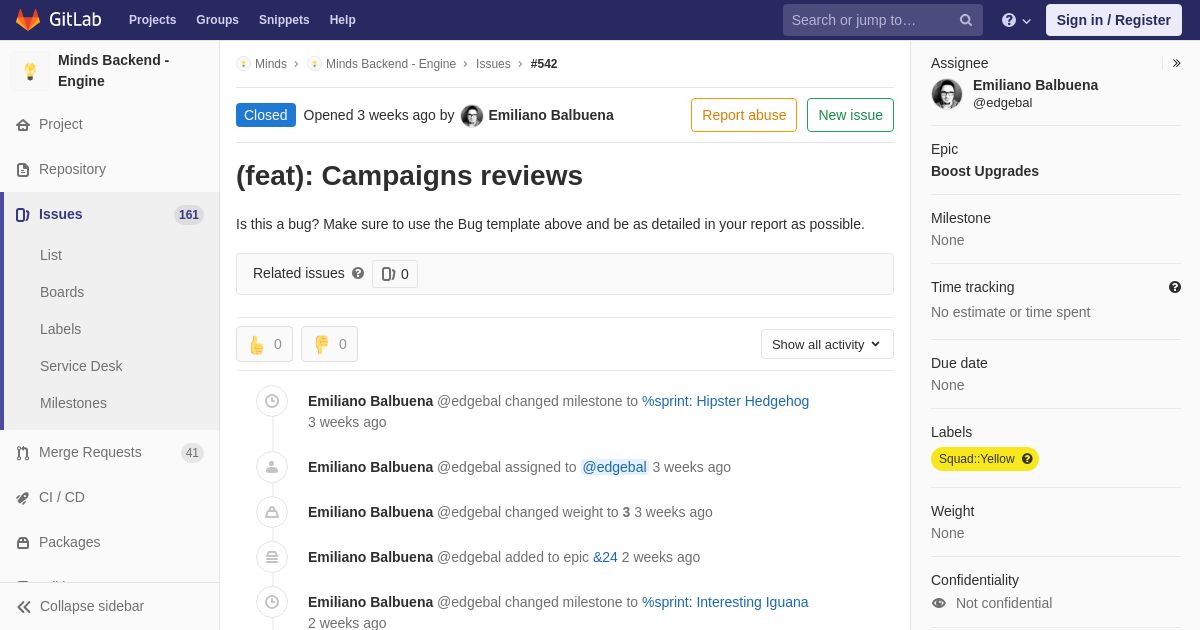Open the %sprint: Interesting Iguana milestone link
Screen dimensions: 1200x630
725,602
